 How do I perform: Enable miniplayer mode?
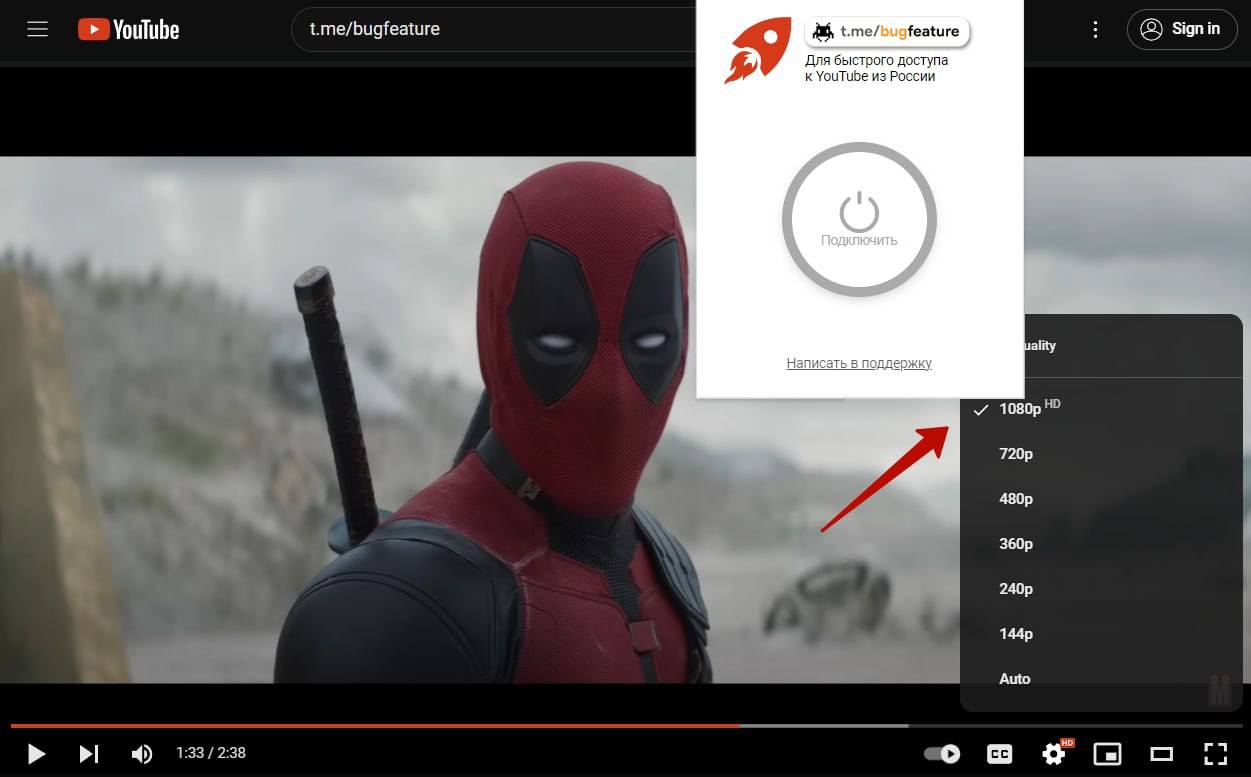(1107, 753)
